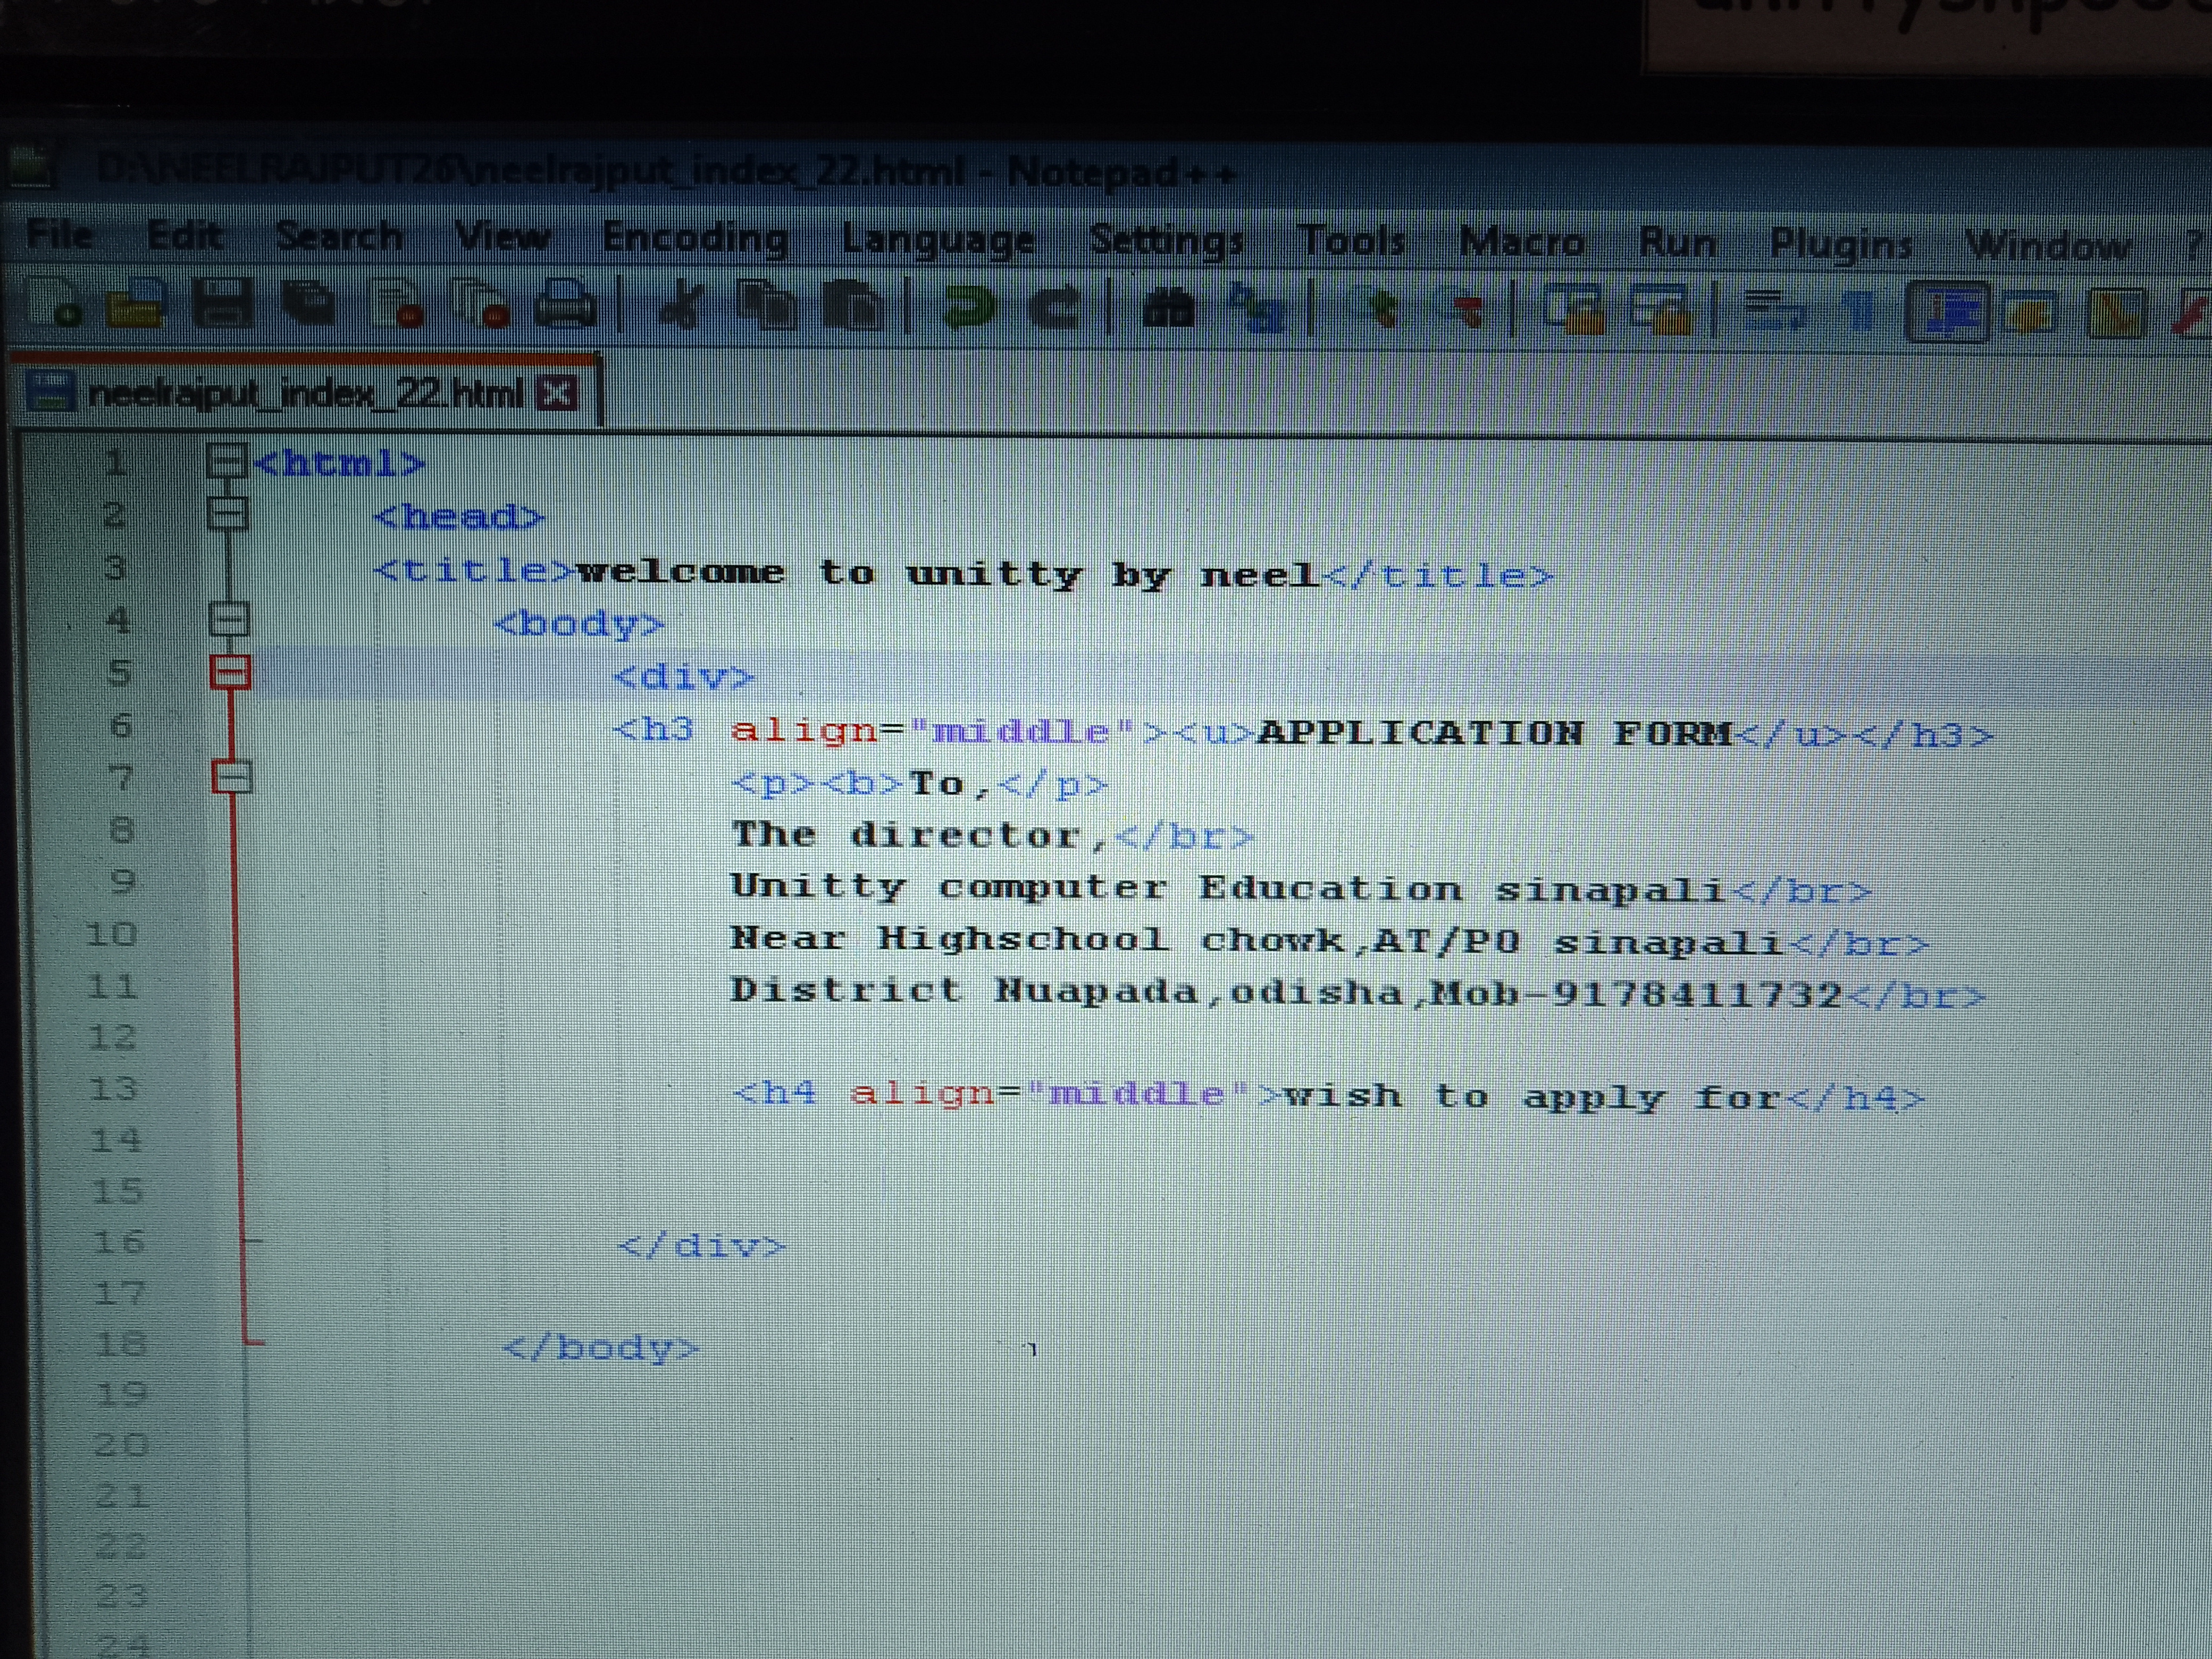
Task: Collapse the body tag fold marker
Action: click(x=228, y=620)
